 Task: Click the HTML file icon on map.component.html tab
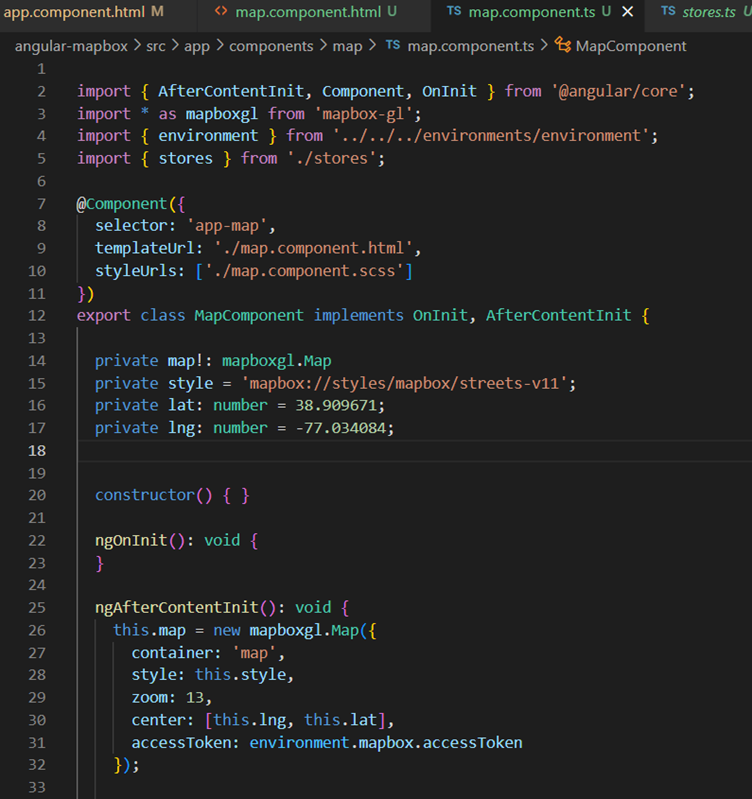[220, 12]
